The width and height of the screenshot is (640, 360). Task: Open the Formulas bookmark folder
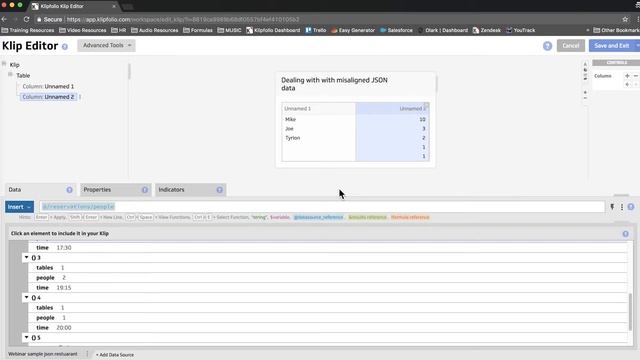pos(198,30)
